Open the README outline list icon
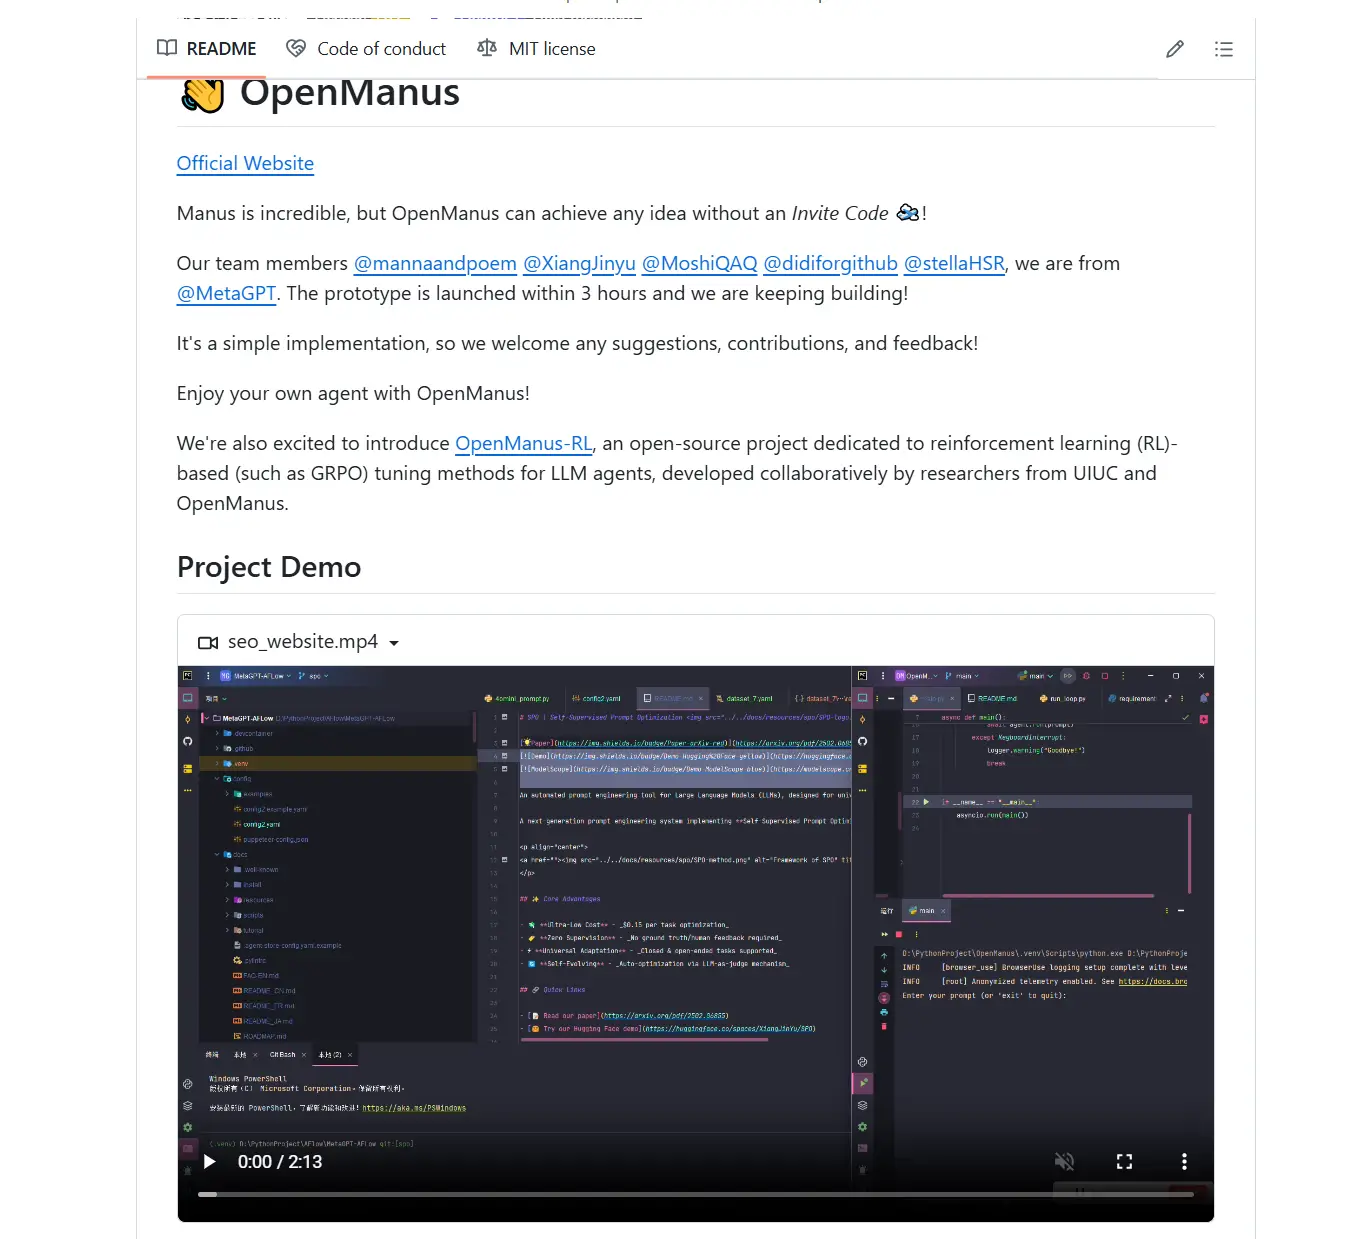 (1224, 49)
